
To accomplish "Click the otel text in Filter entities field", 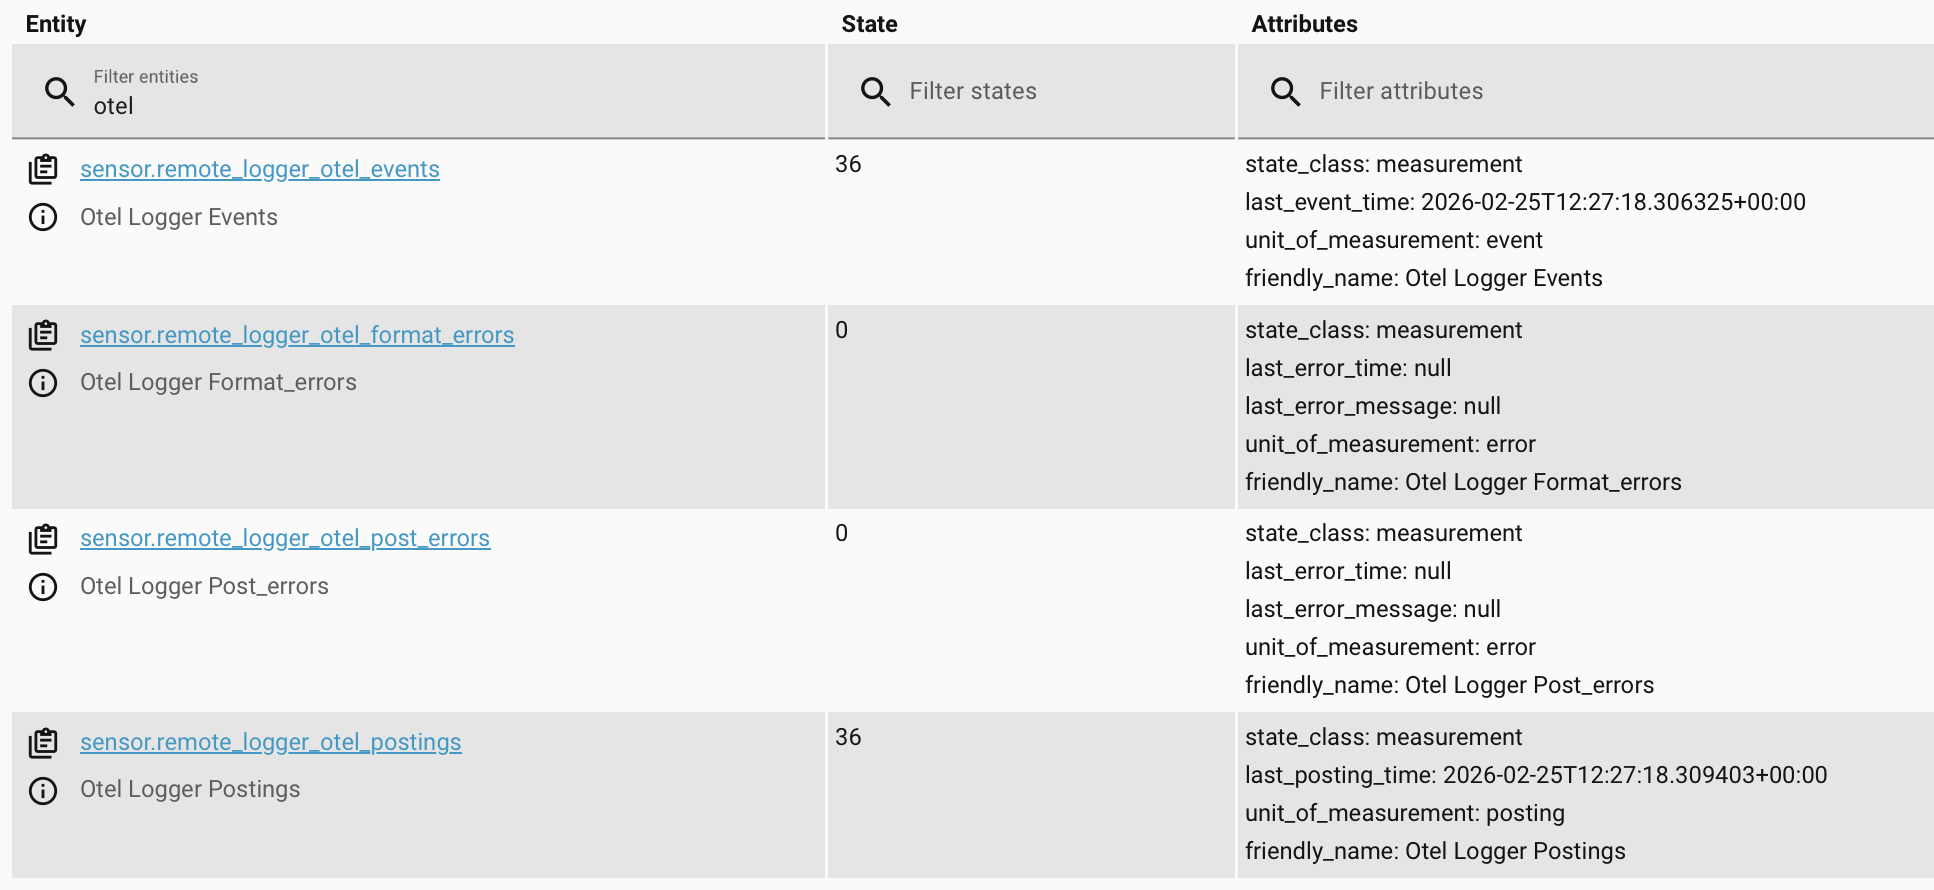I will [113, 106].
